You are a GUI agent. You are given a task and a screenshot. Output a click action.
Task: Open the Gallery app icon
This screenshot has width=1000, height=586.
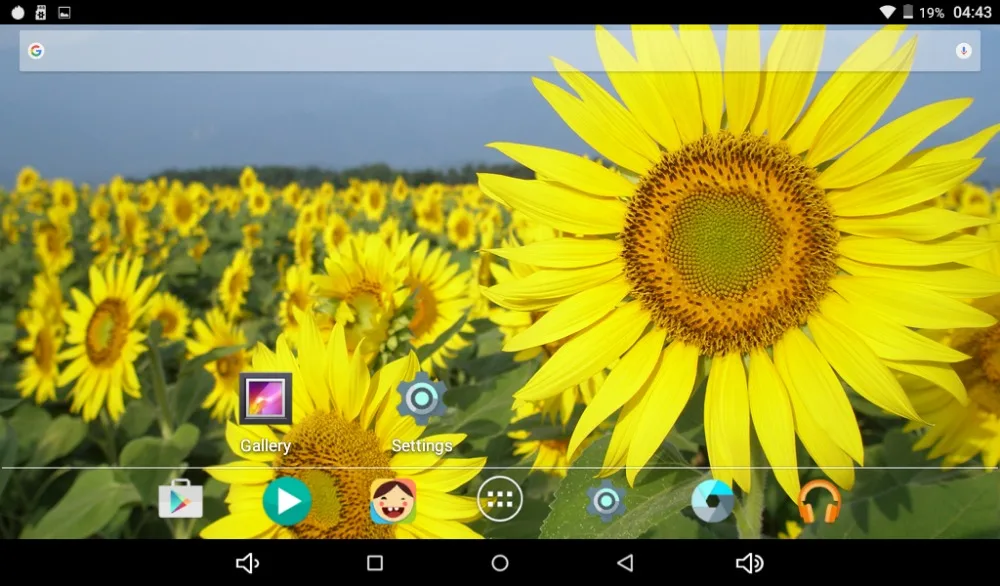point(266,399)
